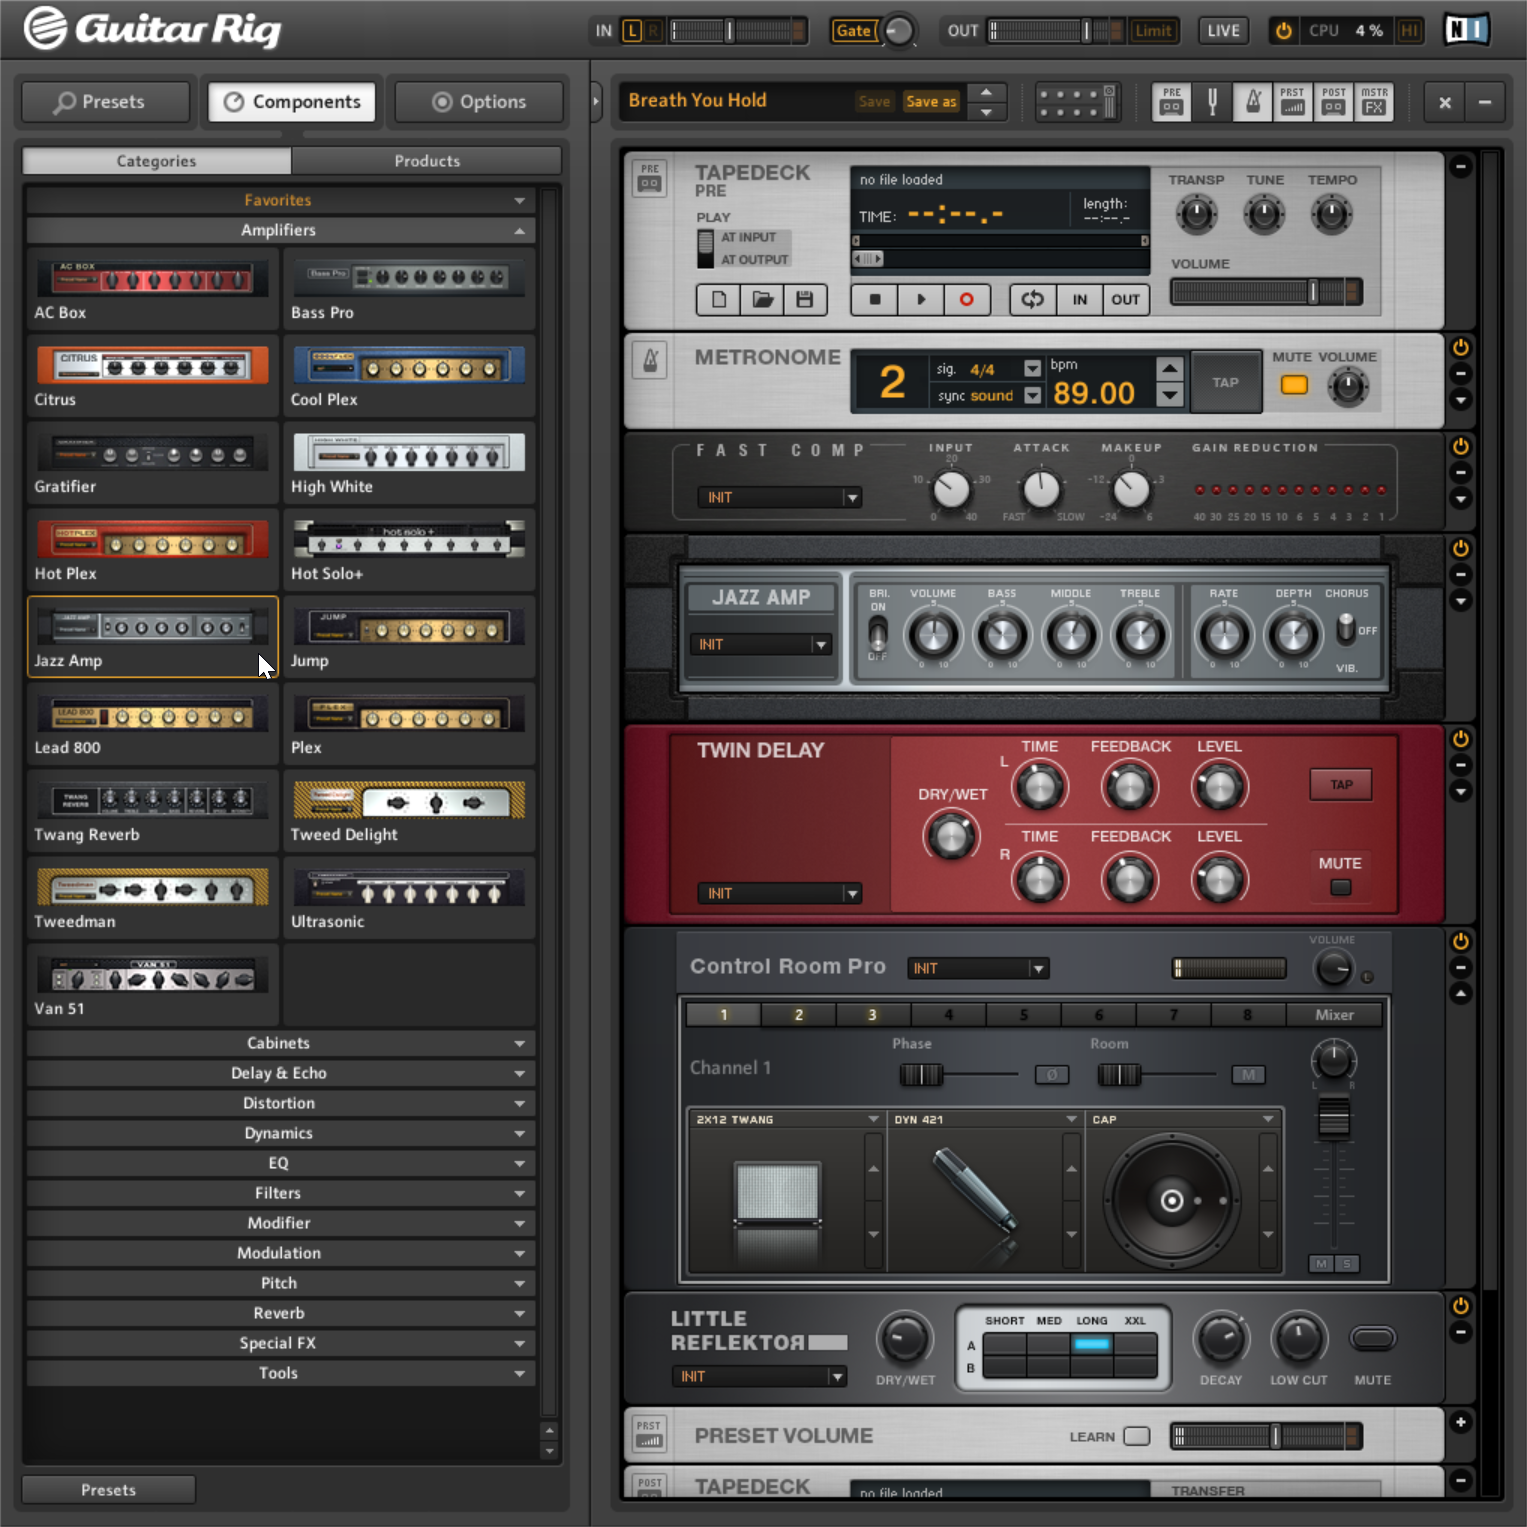Click the bottom Presets button
The height and width of the screenshot is (1527, 1527).
(x=108, y=1490)
